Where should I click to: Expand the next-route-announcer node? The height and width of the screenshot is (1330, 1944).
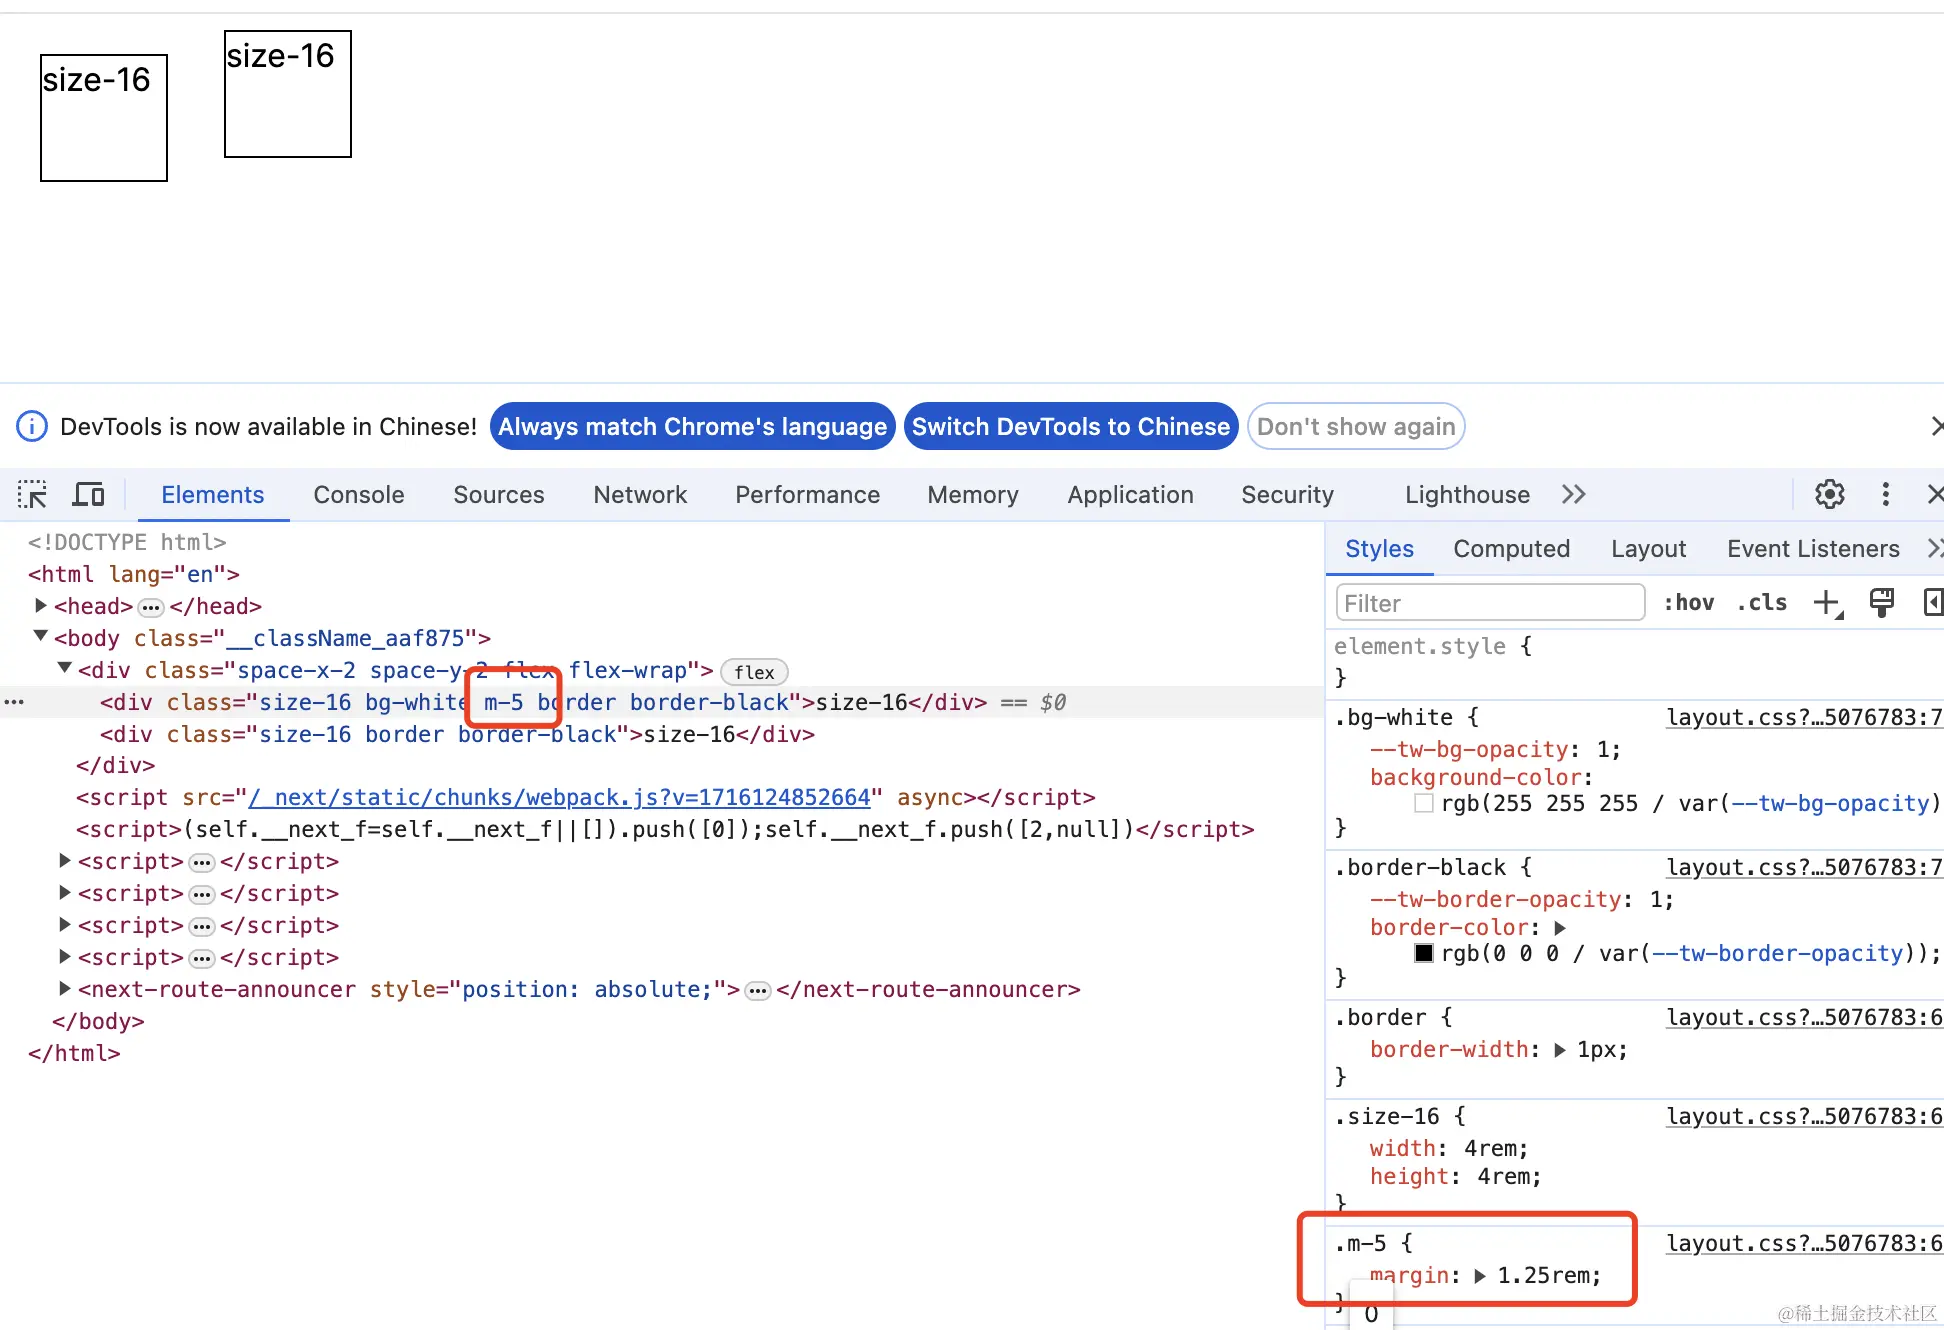click(65, 989)
